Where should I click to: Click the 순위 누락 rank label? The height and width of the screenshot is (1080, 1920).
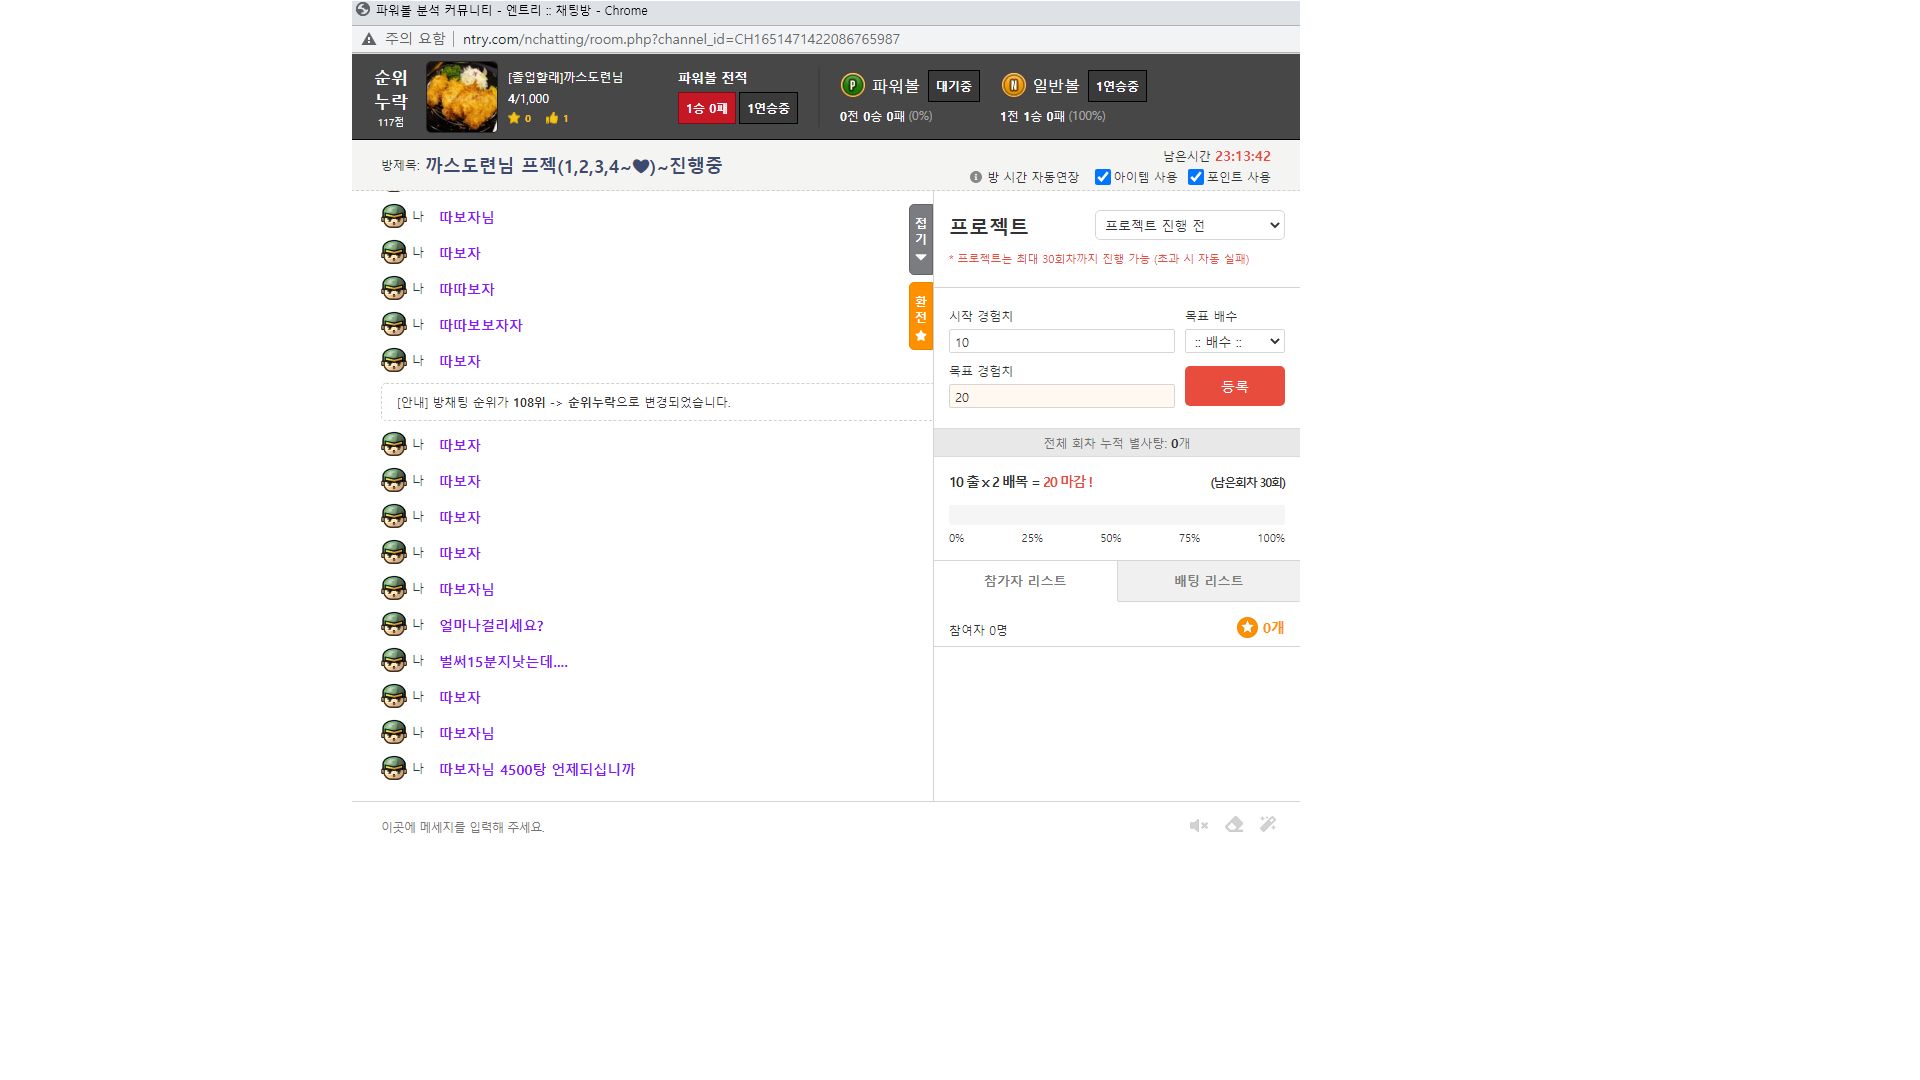[x=391, y=90]
